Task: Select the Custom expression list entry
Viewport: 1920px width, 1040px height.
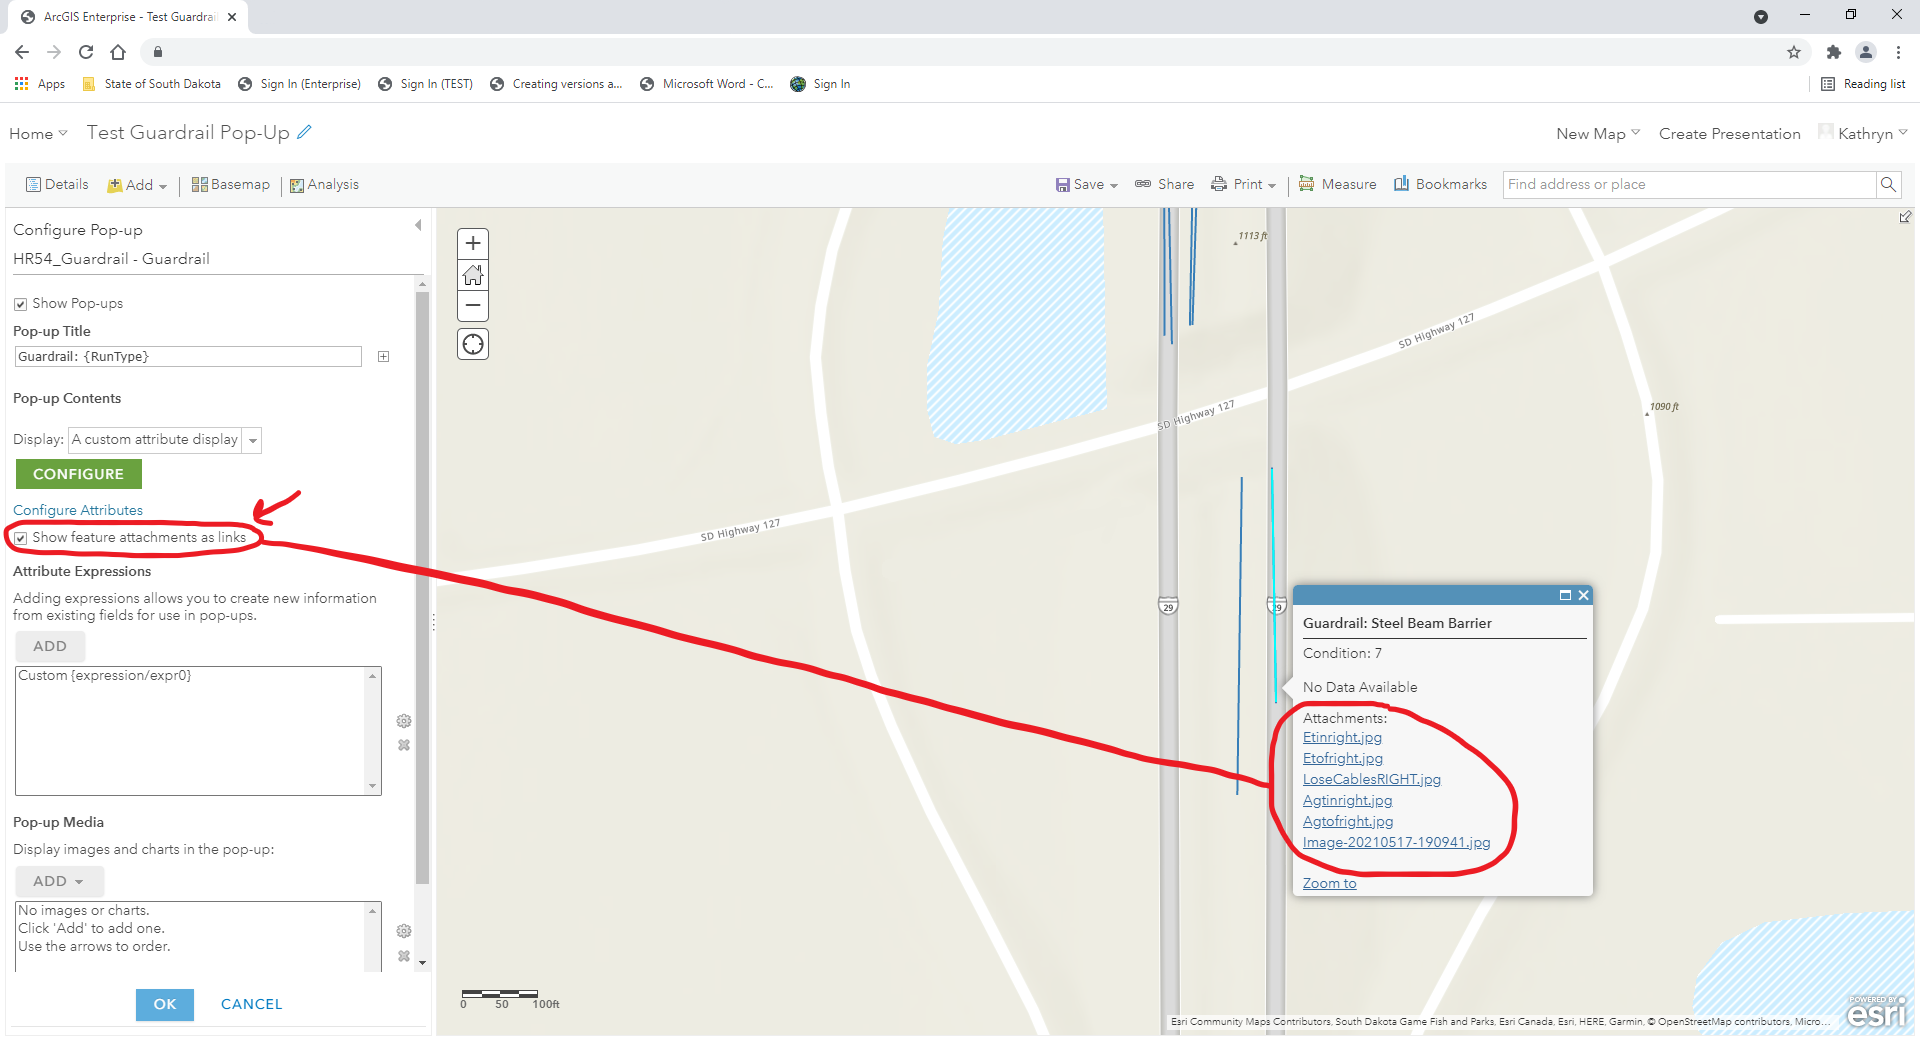Action: point(105,676)
